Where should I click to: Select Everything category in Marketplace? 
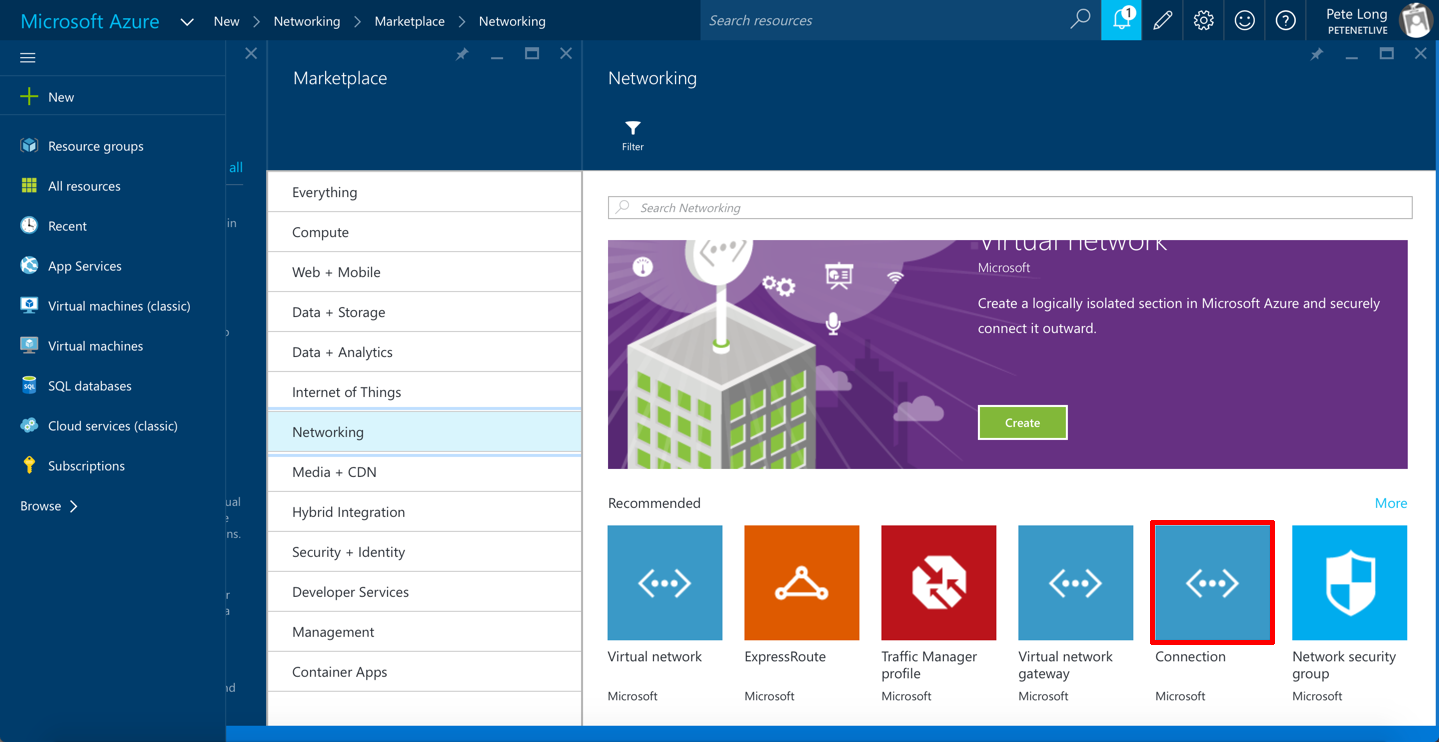[424, 192]
